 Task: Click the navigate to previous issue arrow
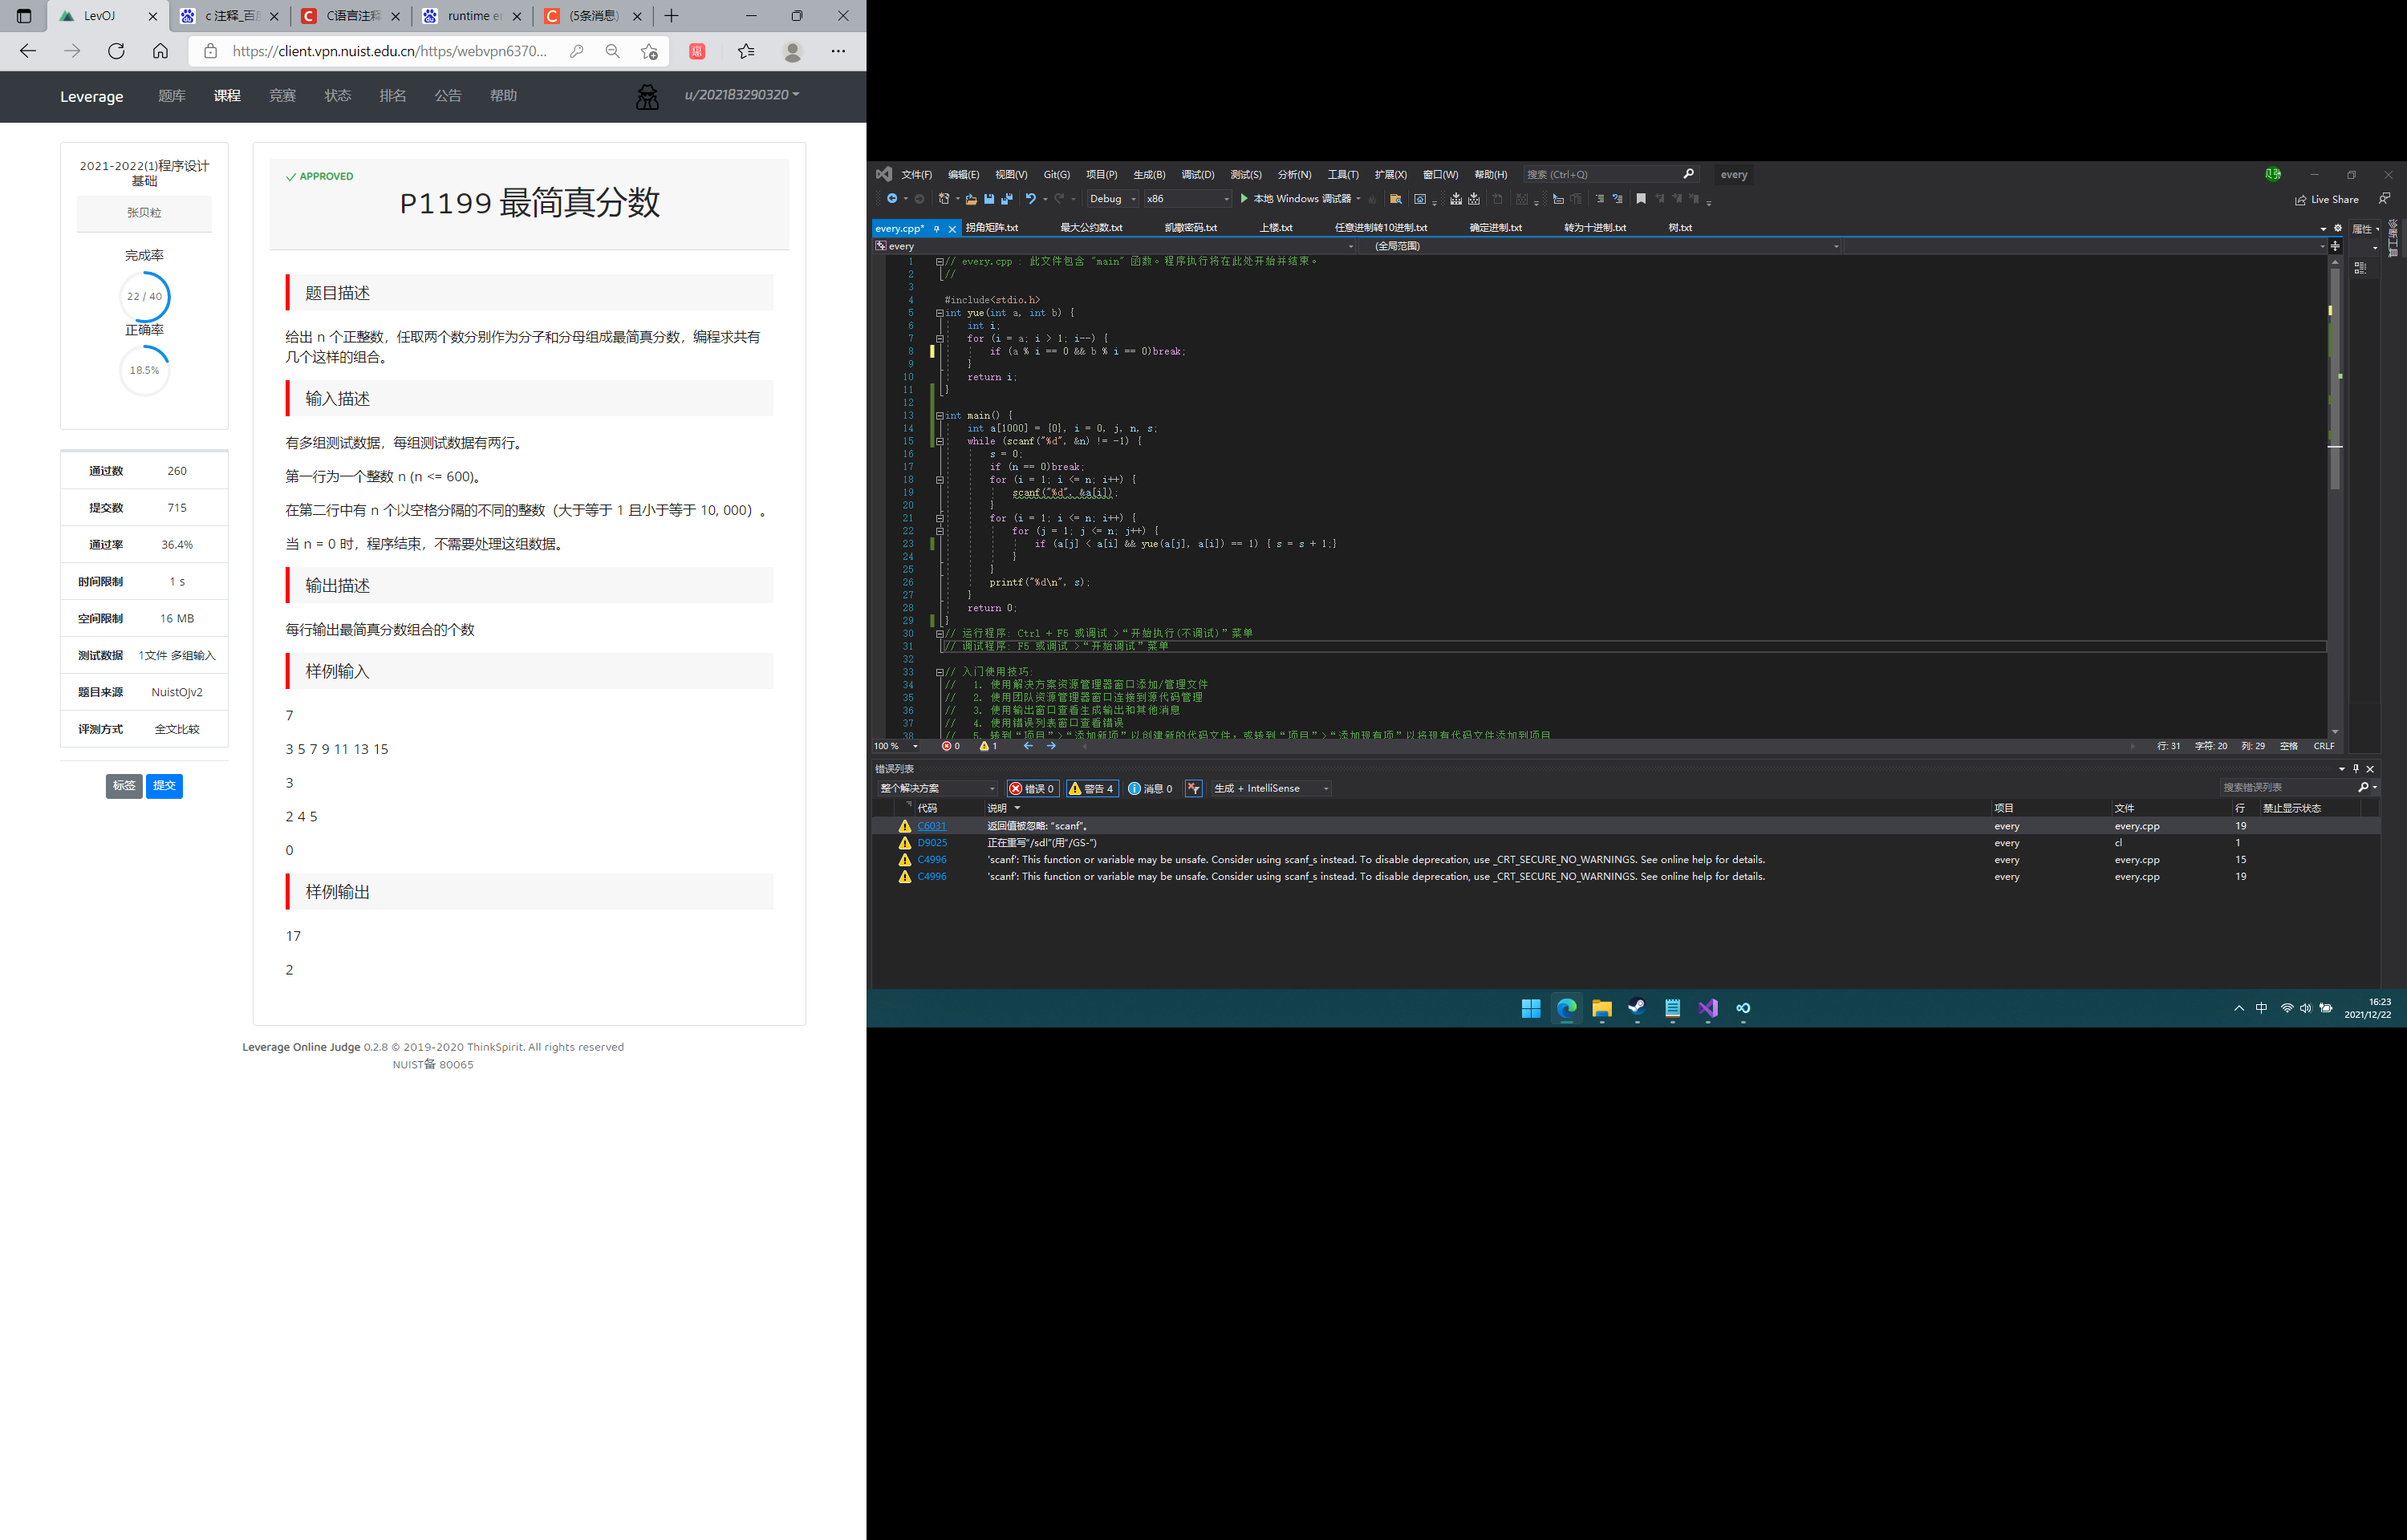click(1028, 745)
